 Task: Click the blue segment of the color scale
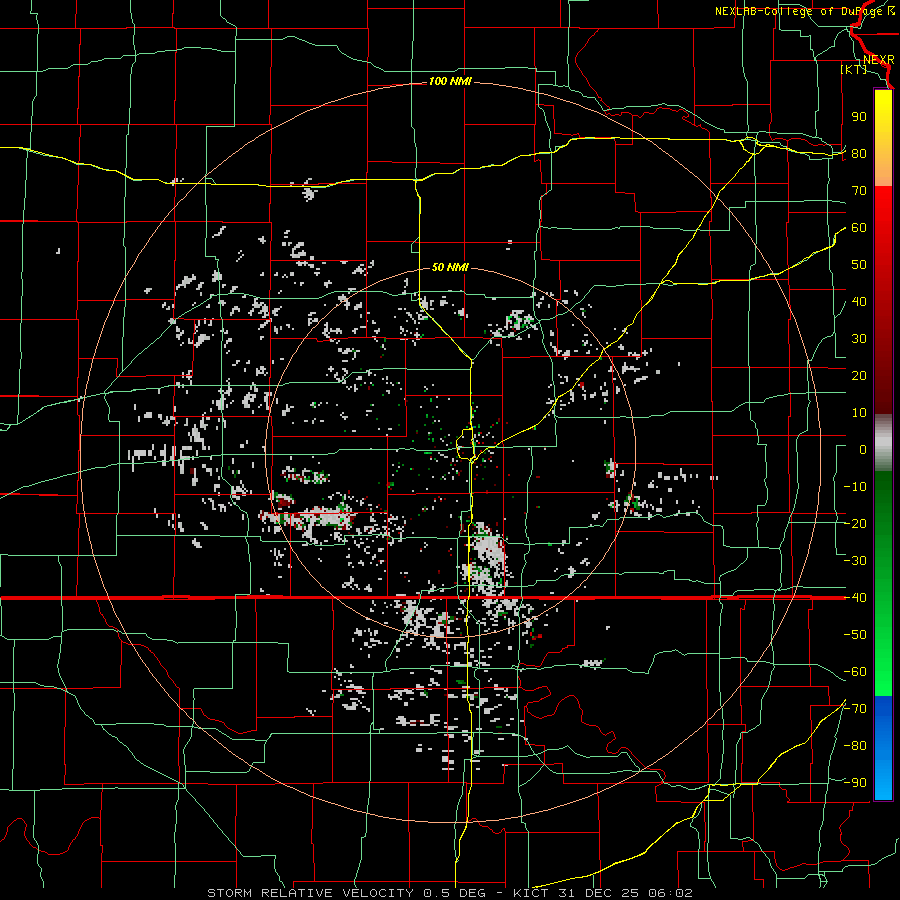pos(883,748)
